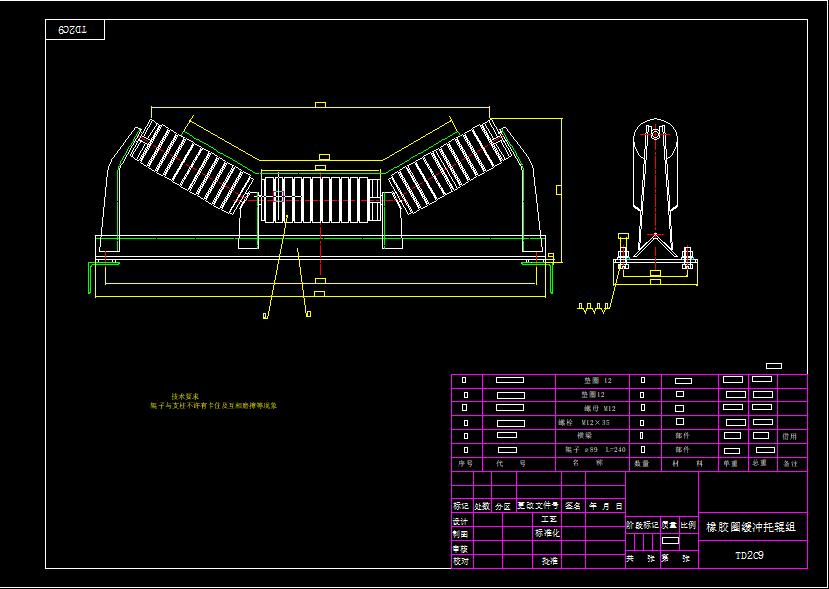Select the 批准 label
Image resolution: width=829 pixels, height=589 pixels.
tap(549, 562)
